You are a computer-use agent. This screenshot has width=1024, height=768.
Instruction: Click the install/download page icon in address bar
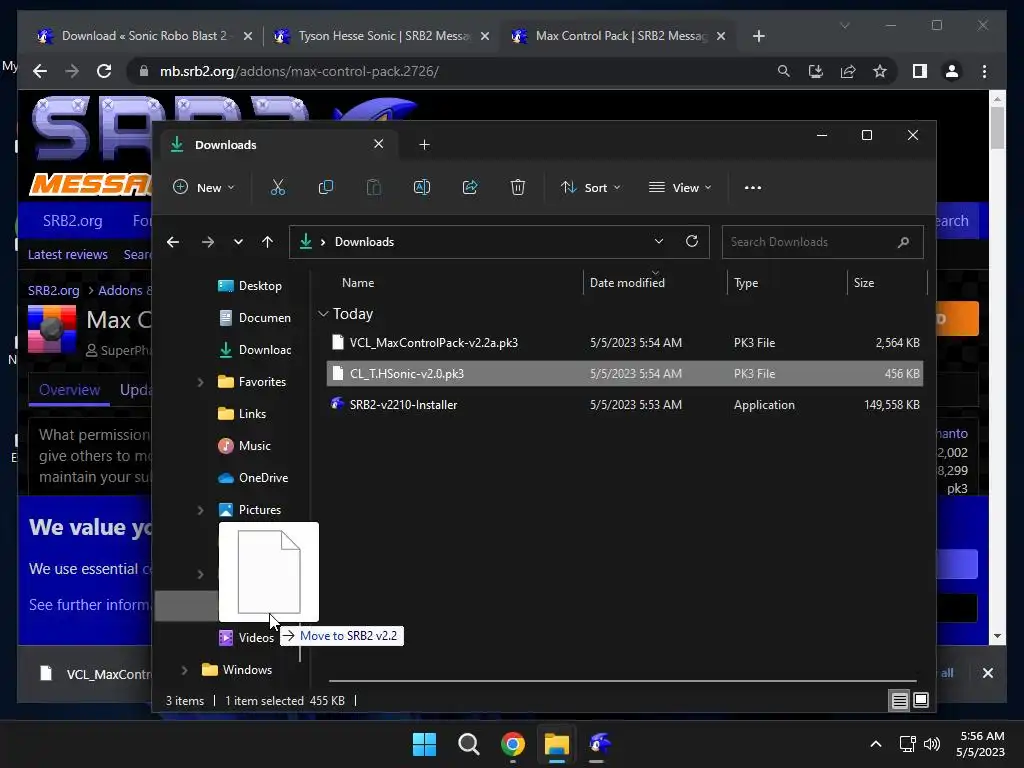(816, 71)
